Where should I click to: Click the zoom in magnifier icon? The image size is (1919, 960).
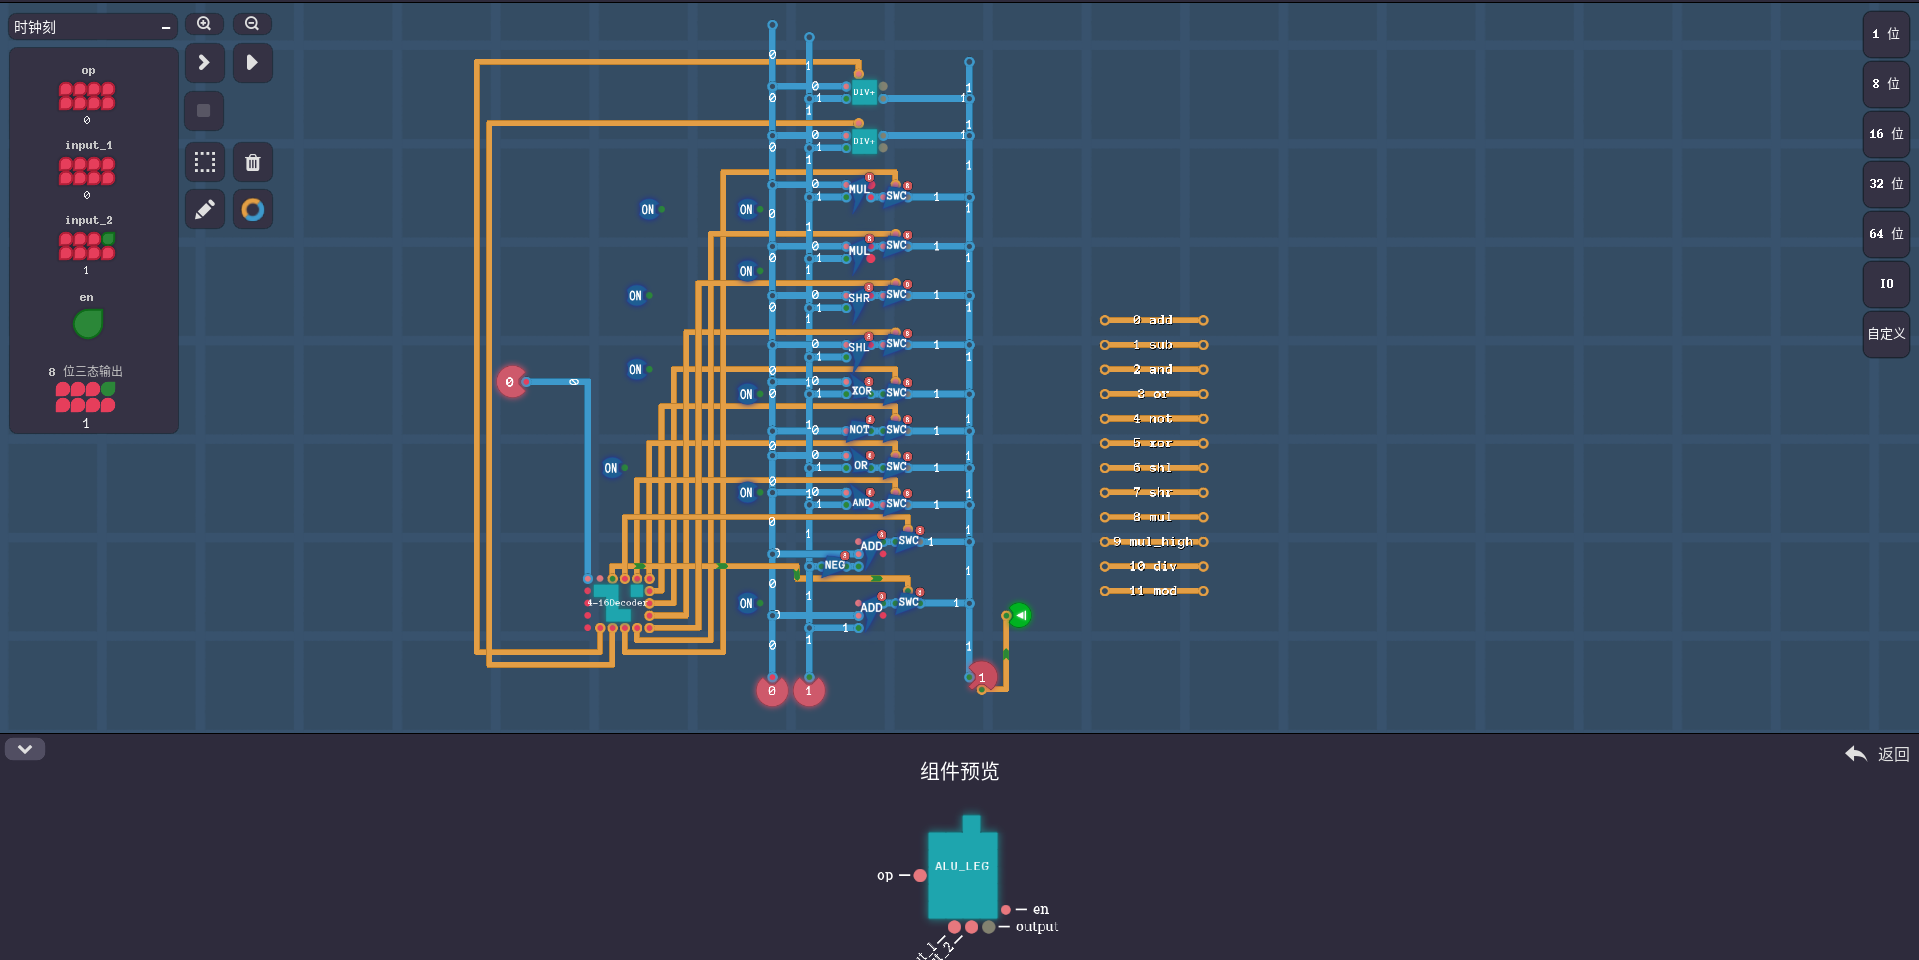point(204,23)
